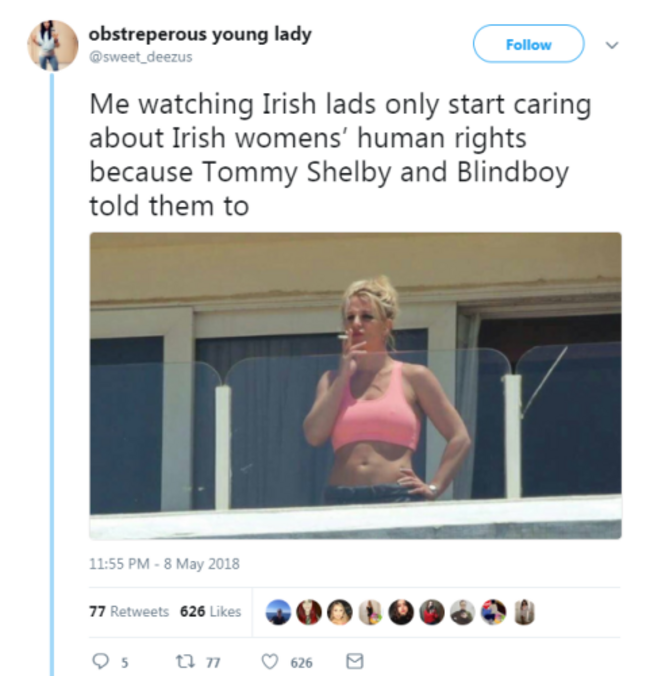This screenshot has width=650, height=676.
Task: Click the tweet text about Irish lads
Action: click(341, 155)
